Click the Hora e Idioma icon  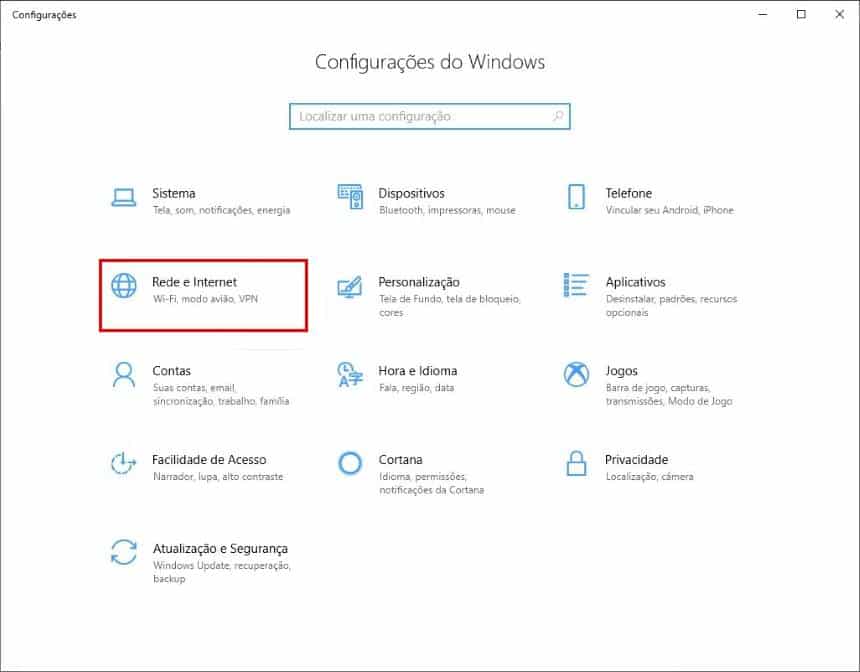click(x=350, y=374)
